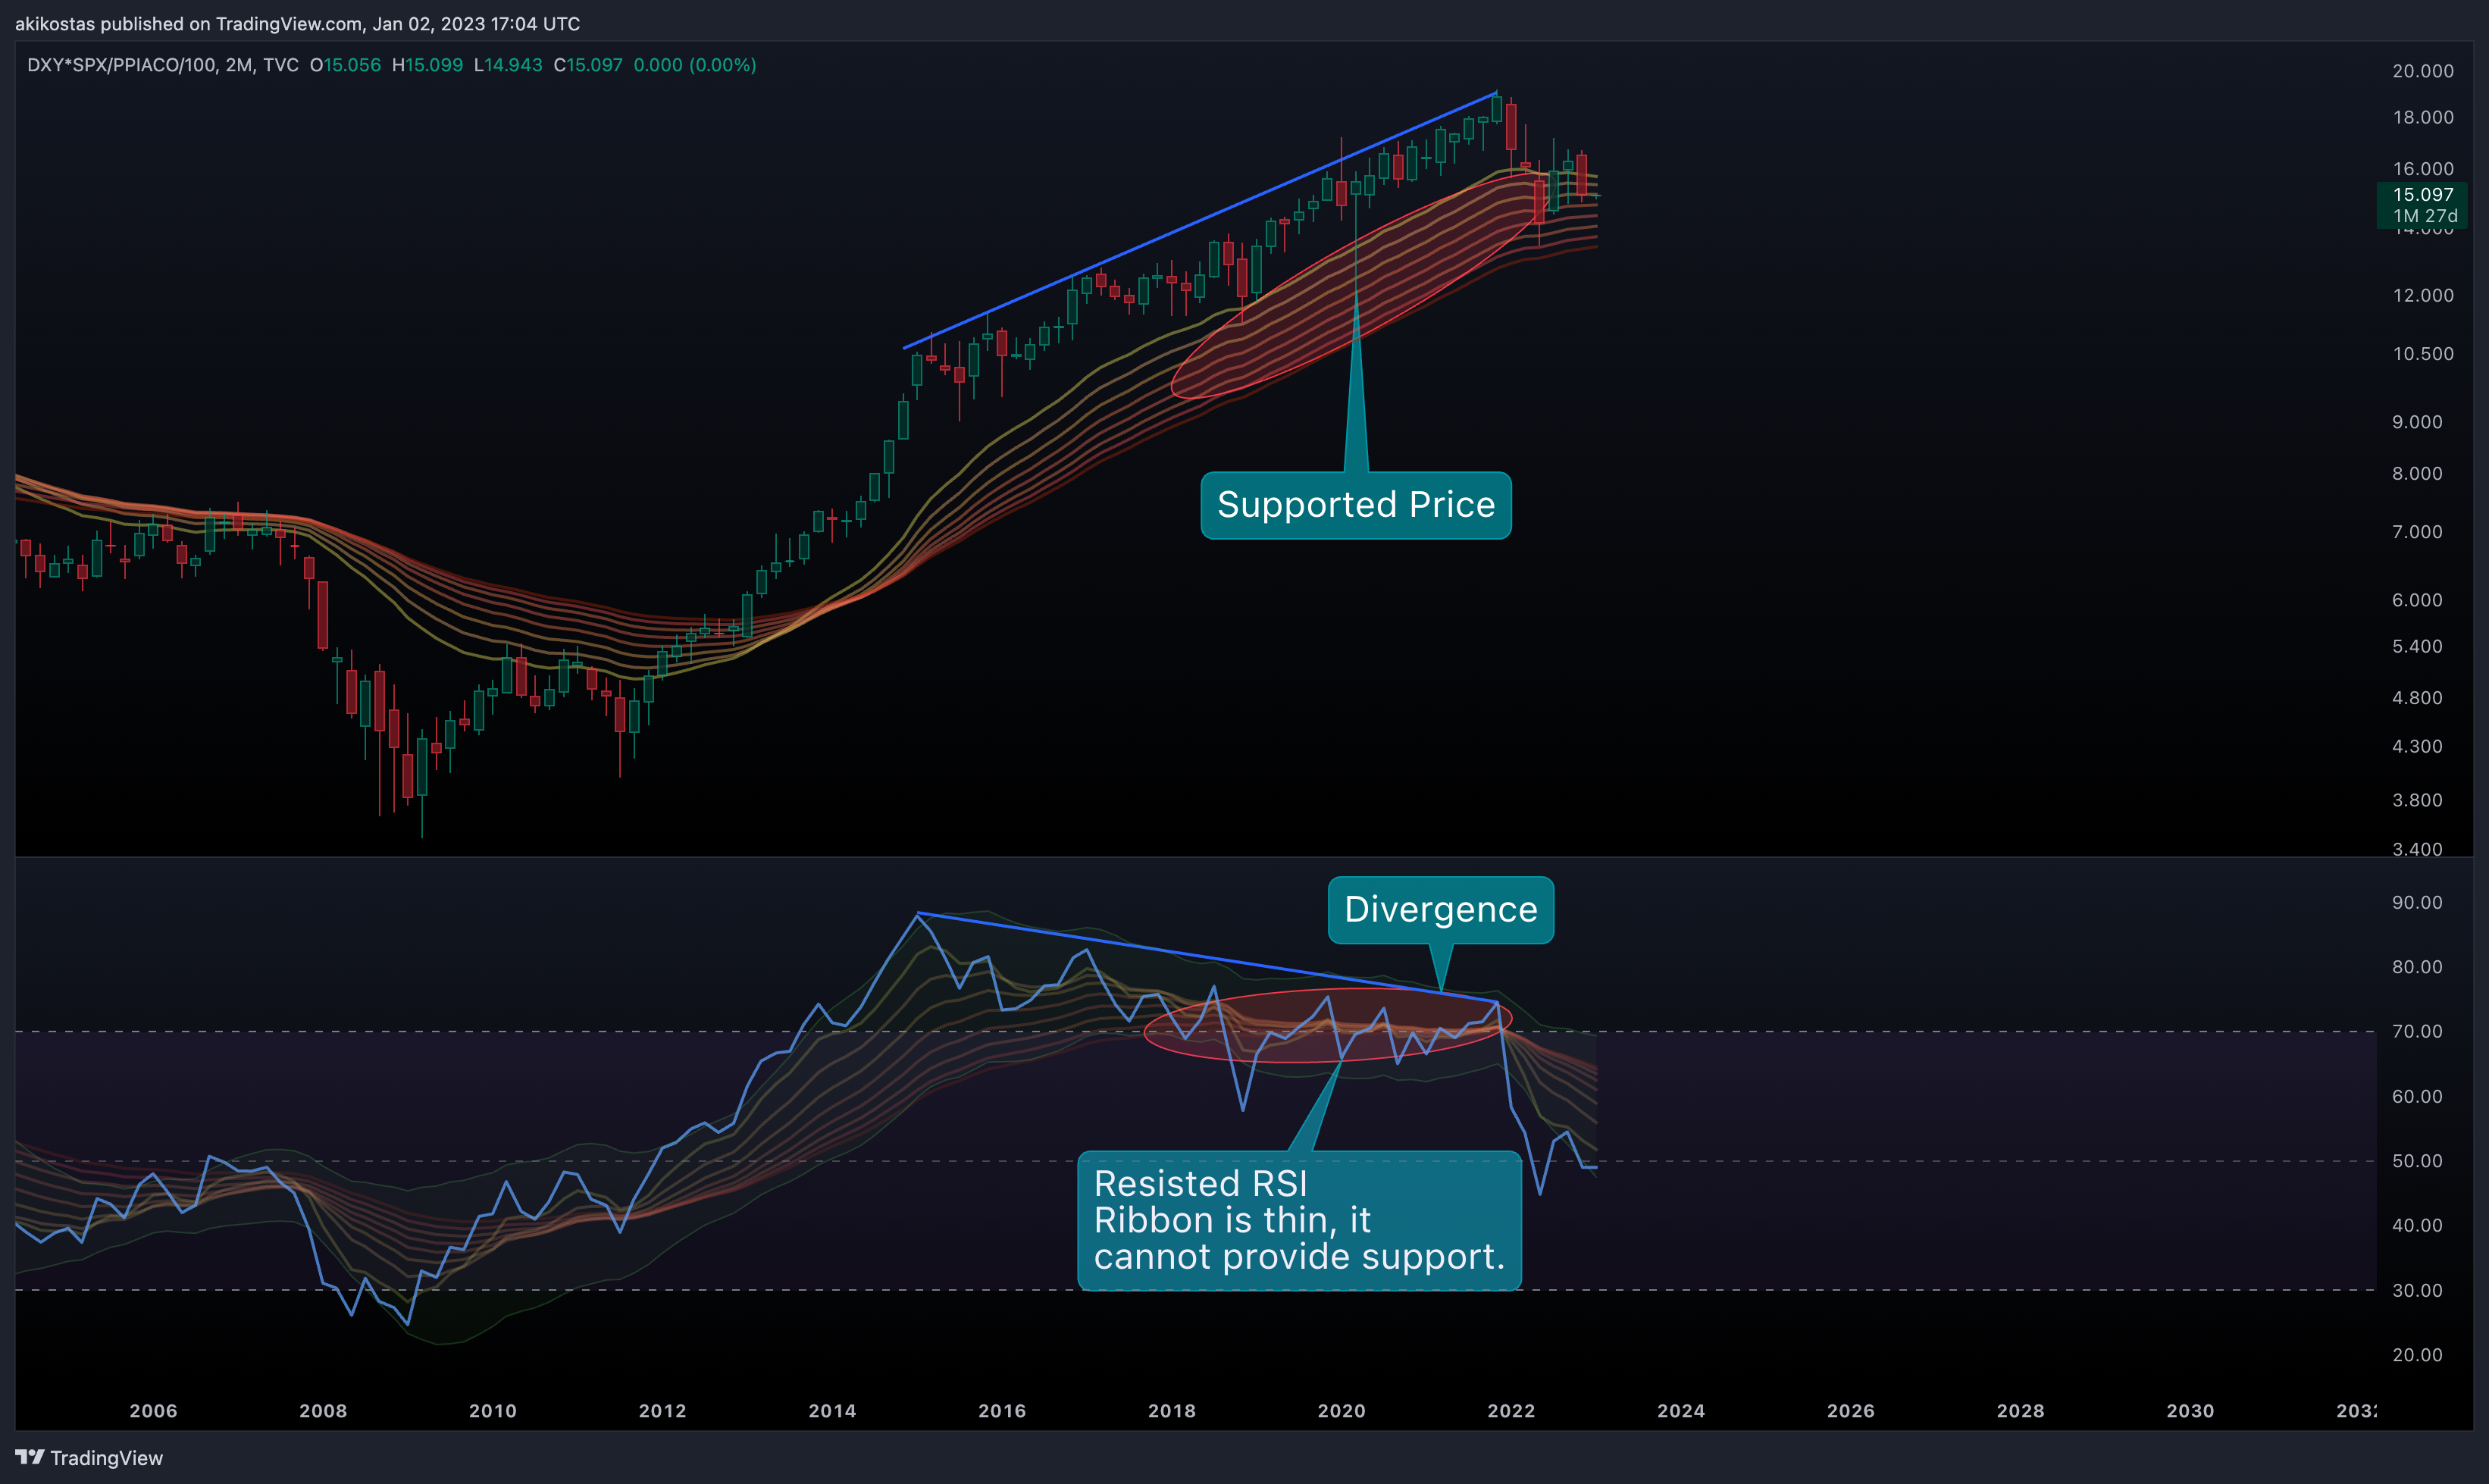Click the RSI 40.00 axis label
Viewport: 2489px width, 1484px height.
point(2417,1225)
